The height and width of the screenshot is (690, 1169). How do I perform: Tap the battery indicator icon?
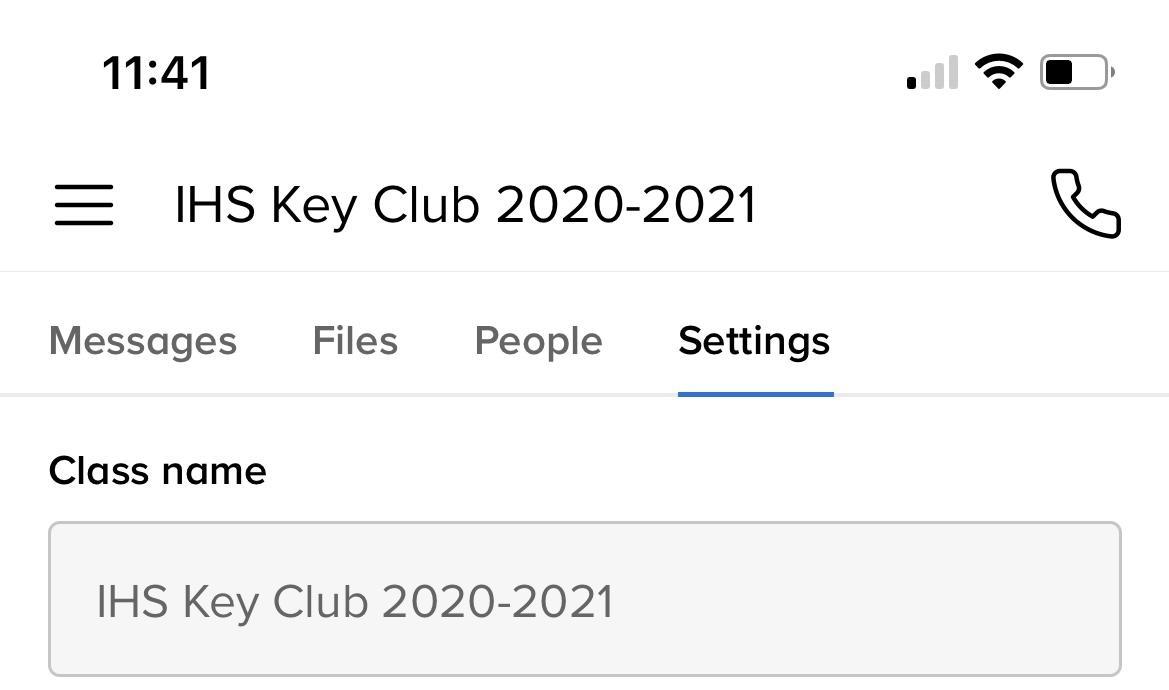(x=1076, y=72)
